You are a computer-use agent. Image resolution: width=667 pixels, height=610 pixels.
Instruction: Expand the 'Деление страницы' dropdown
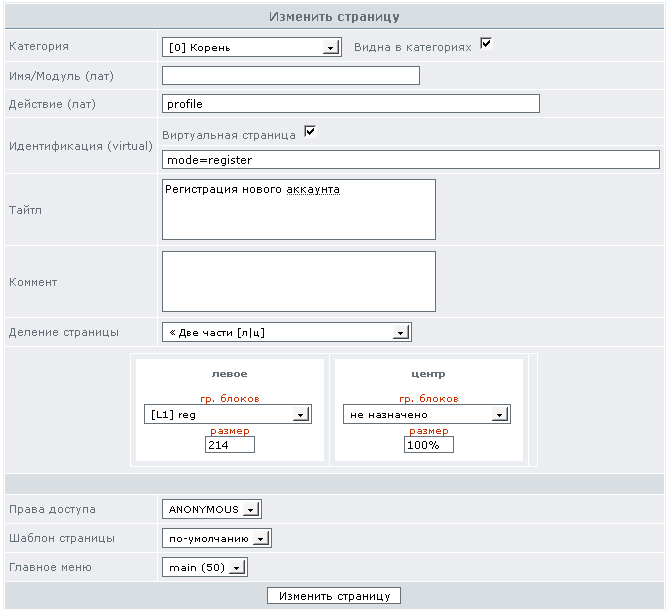tap(286, 332)
